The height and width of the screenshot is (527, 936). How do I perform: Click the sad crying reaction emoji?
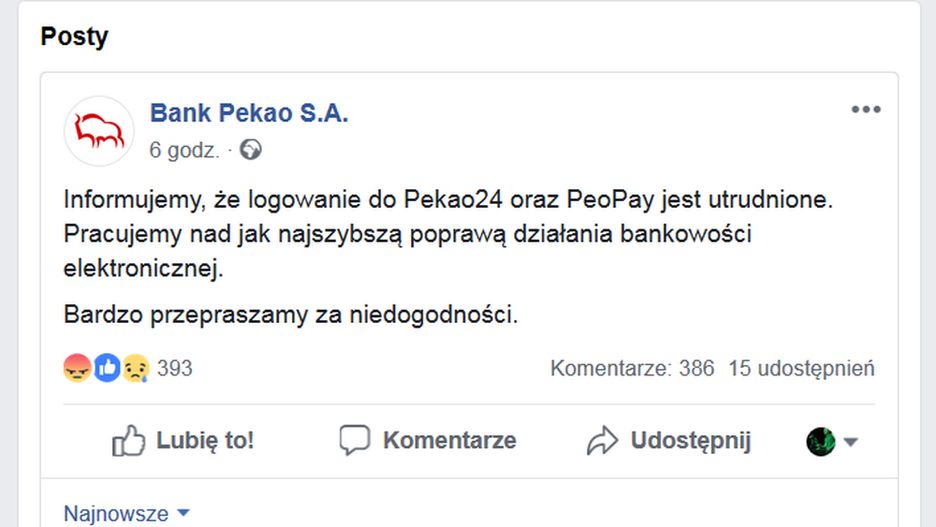click(x=135, y=368)
